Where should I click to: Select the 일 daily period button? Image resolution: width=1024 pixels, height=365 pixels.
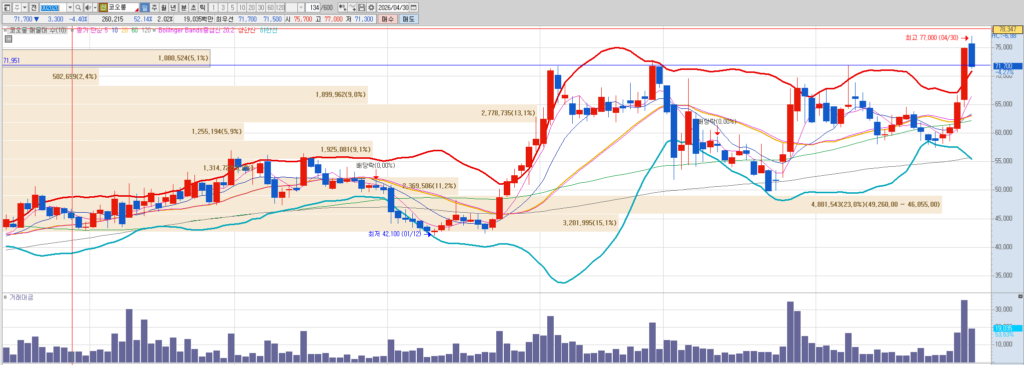pyautogui.click(x=144, y=7)
